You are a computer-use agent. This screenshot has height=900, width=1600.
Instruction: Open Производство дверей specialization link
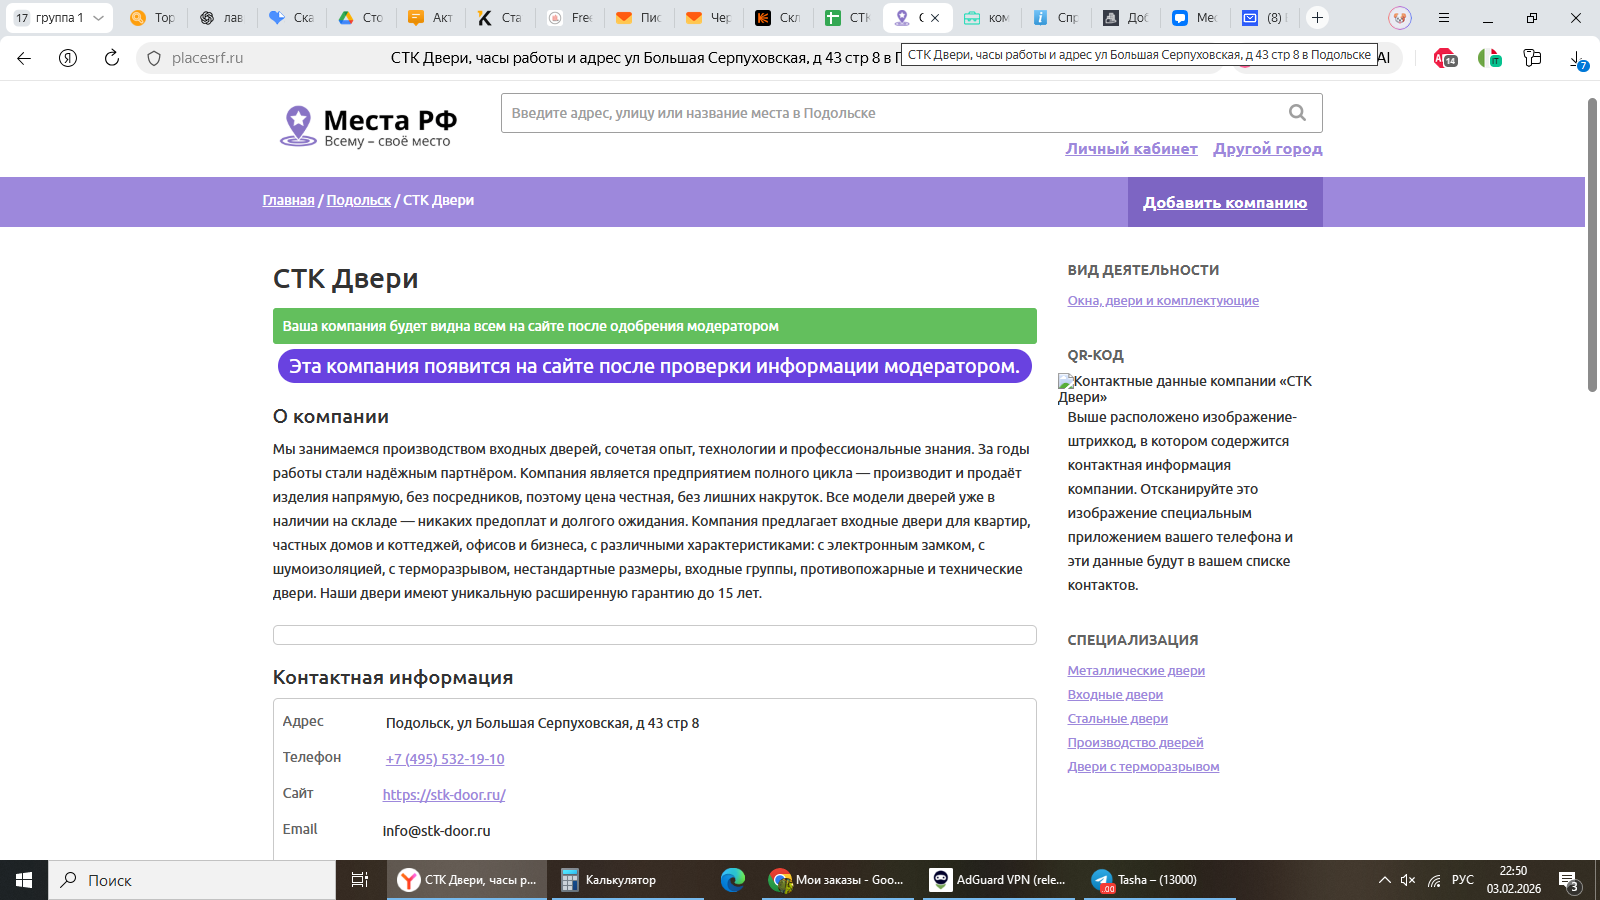(1135, 743)
